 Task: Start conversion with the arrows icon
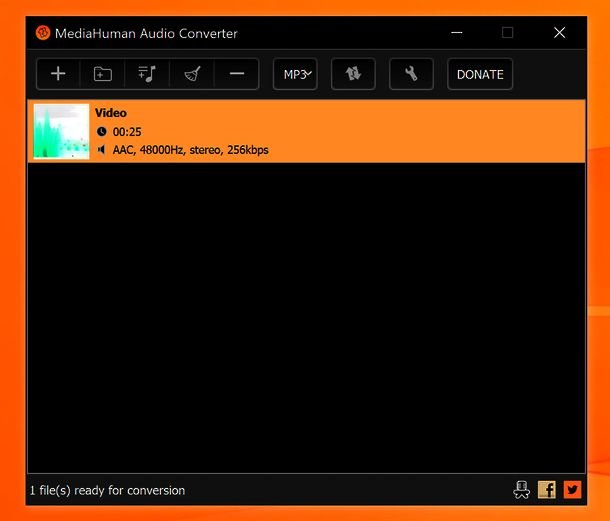353,74
